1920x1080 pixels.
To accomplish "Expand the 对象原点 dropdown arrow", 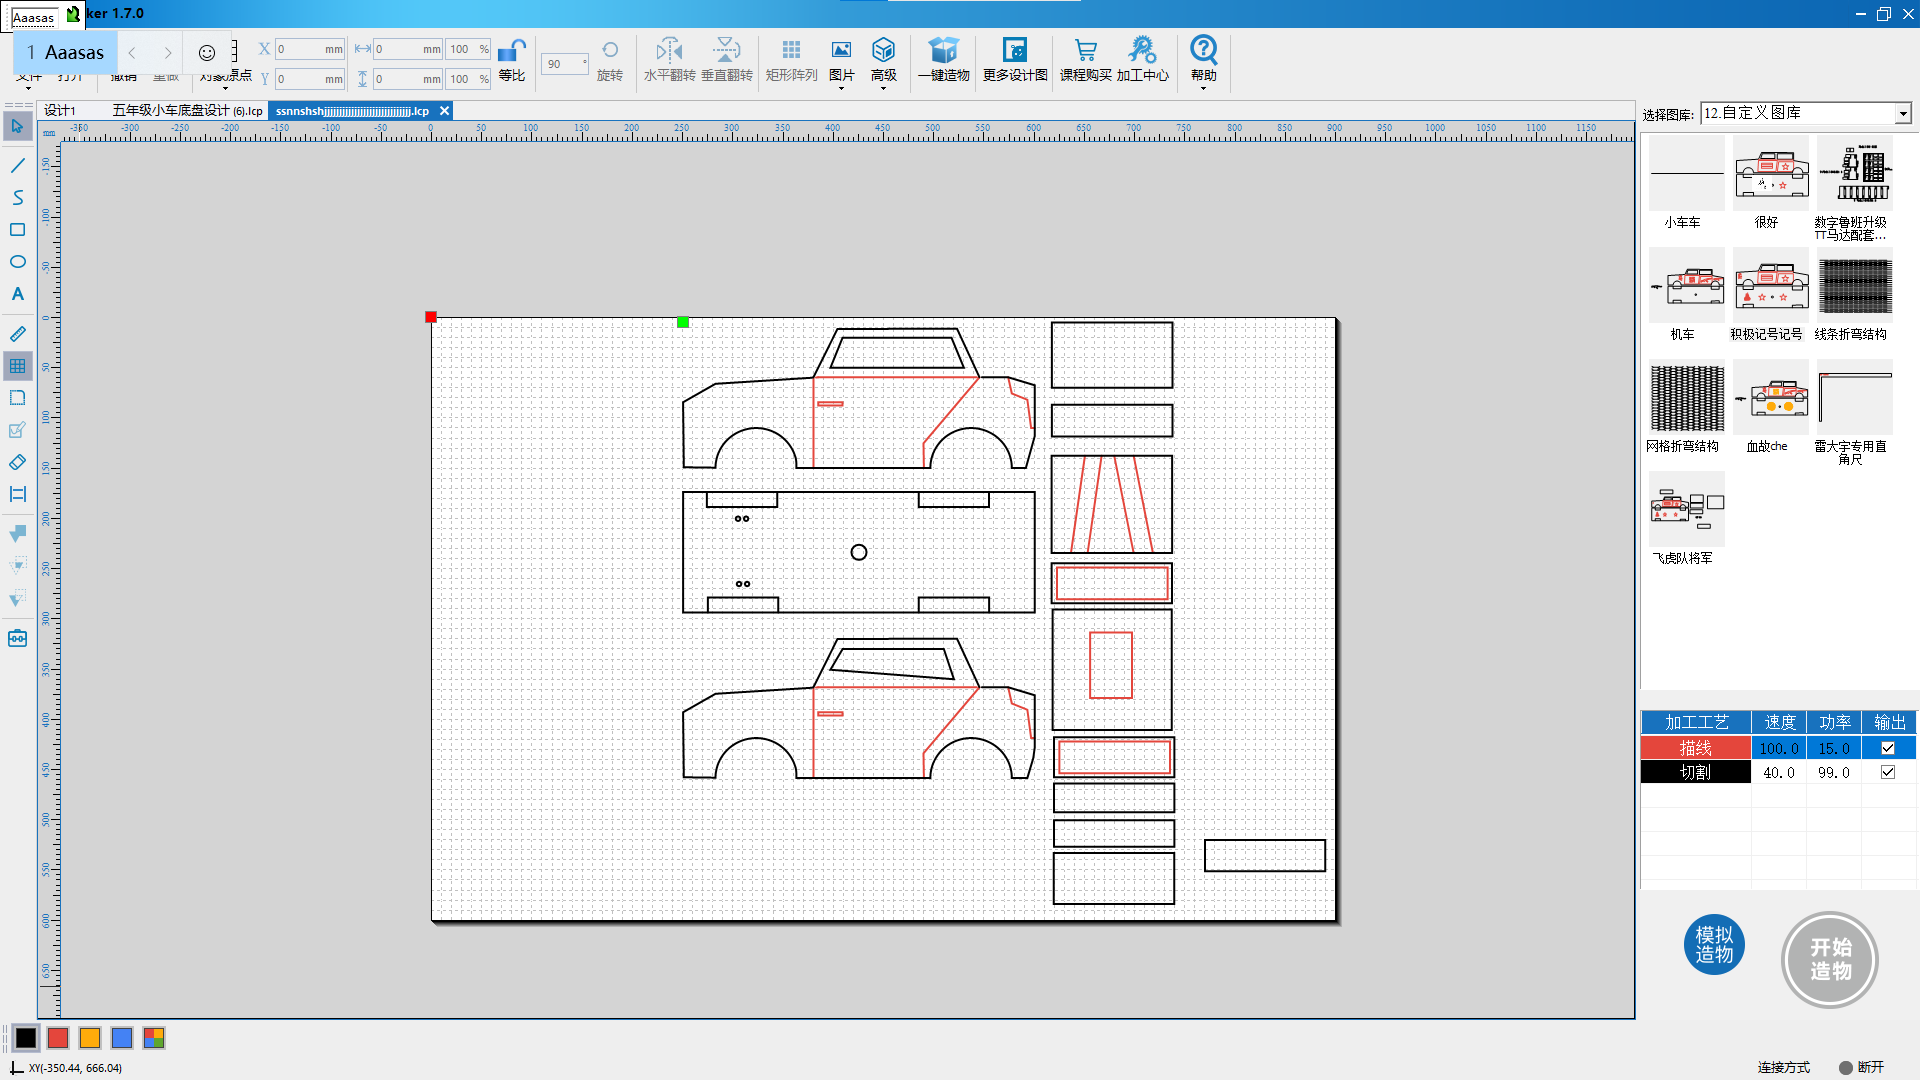I will point(225,89).
